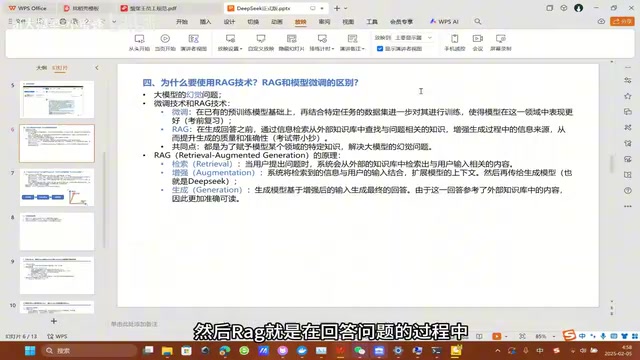
Task: Switch to 设计 ribbon tab
Action: coord(229,22)
